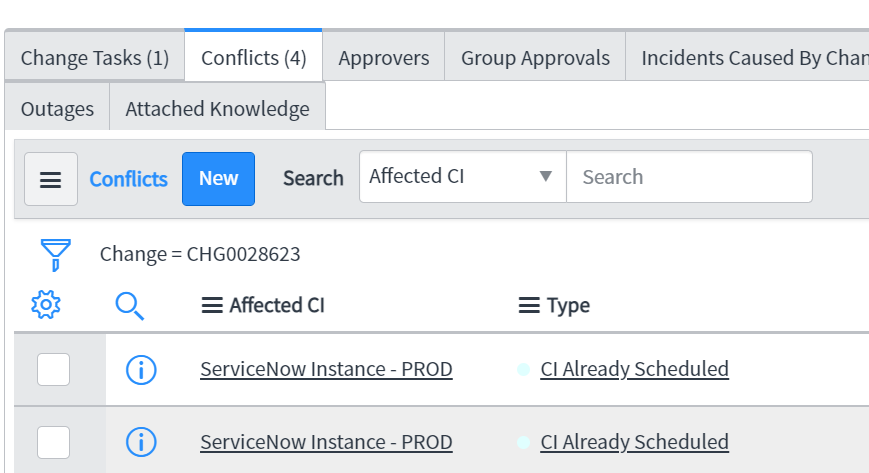This screenshot has width=869, height=473.
Task: Go to the Attached Knowledge tab
Action: click(x=217, y=109)
